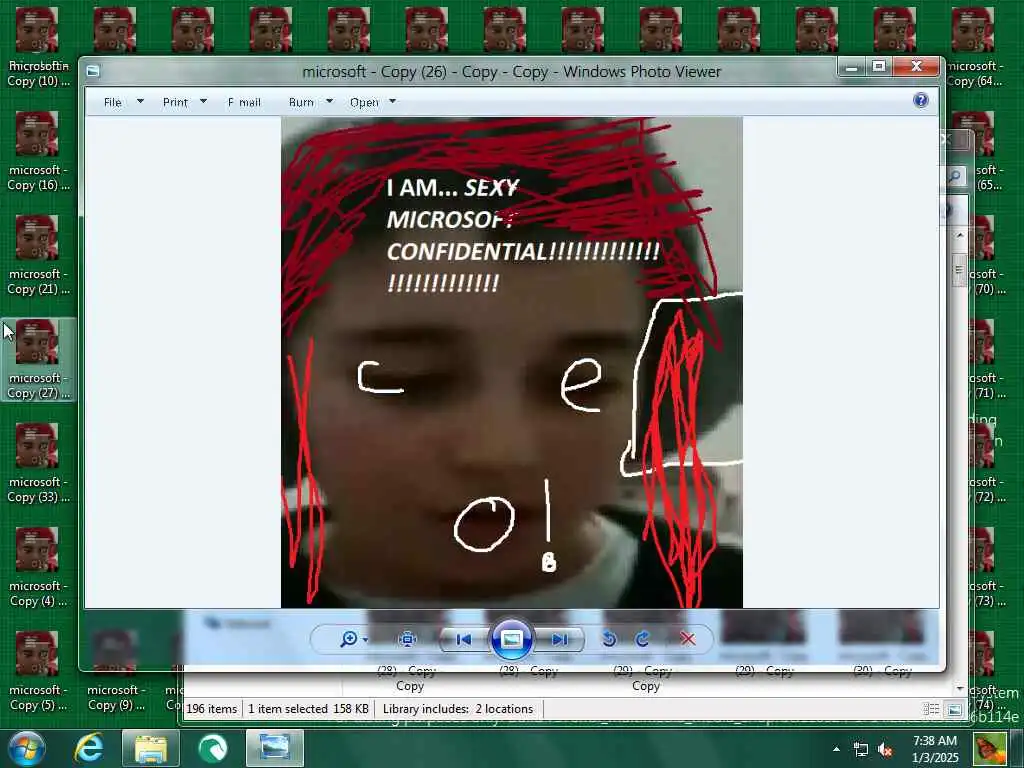This screenshot has height=768, width=1024.
Task: Select desktop icon microsoft - Copy (5)
Action: point(37,671)
